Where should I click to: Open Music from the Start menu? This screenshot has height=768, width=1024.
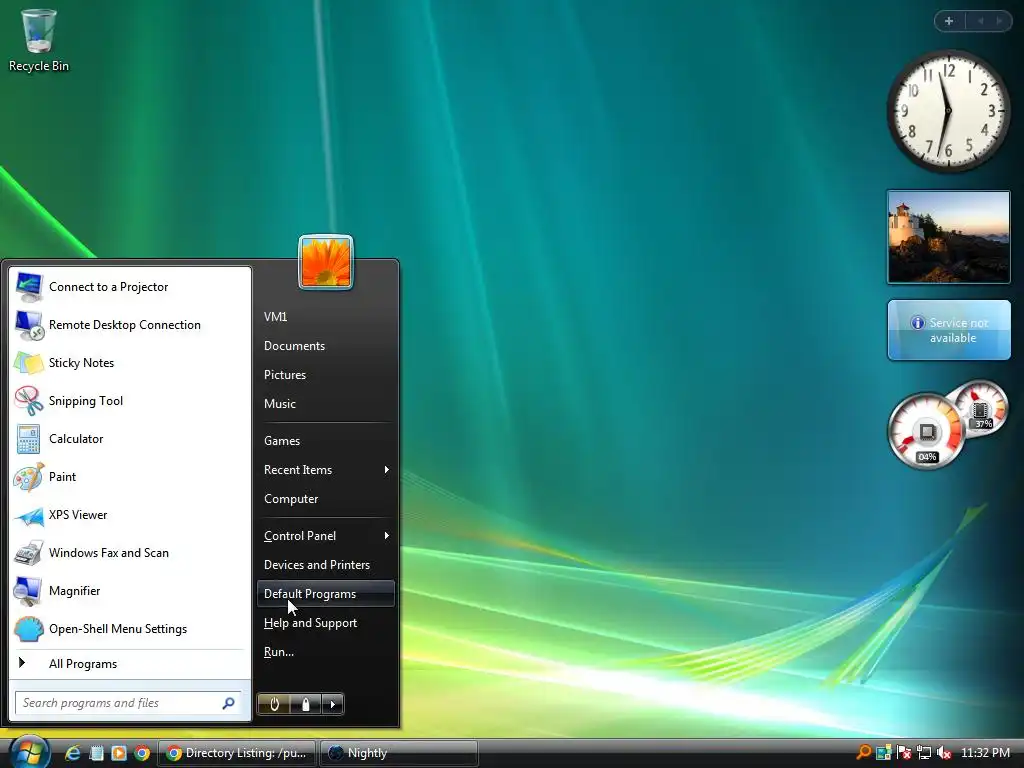326,404
